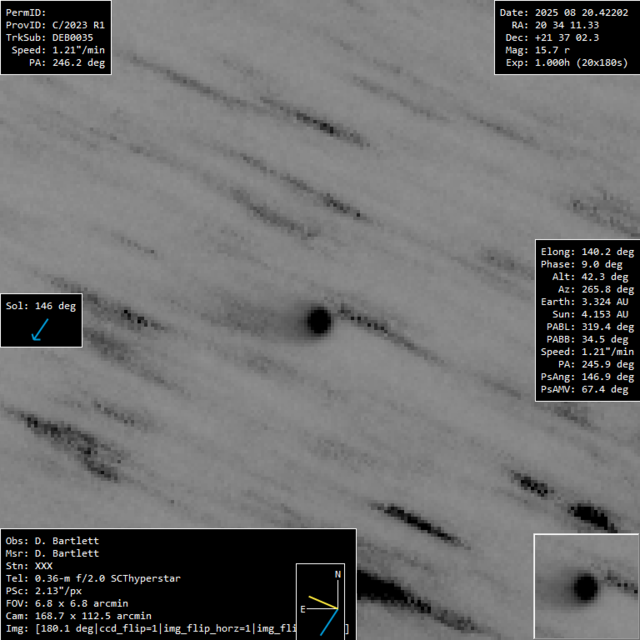Select the Tel 0.36-m f/2.0 SCHyperstar line
This screenshot has height=640, width=640.
pyautogui.click(x=80, y=578)
